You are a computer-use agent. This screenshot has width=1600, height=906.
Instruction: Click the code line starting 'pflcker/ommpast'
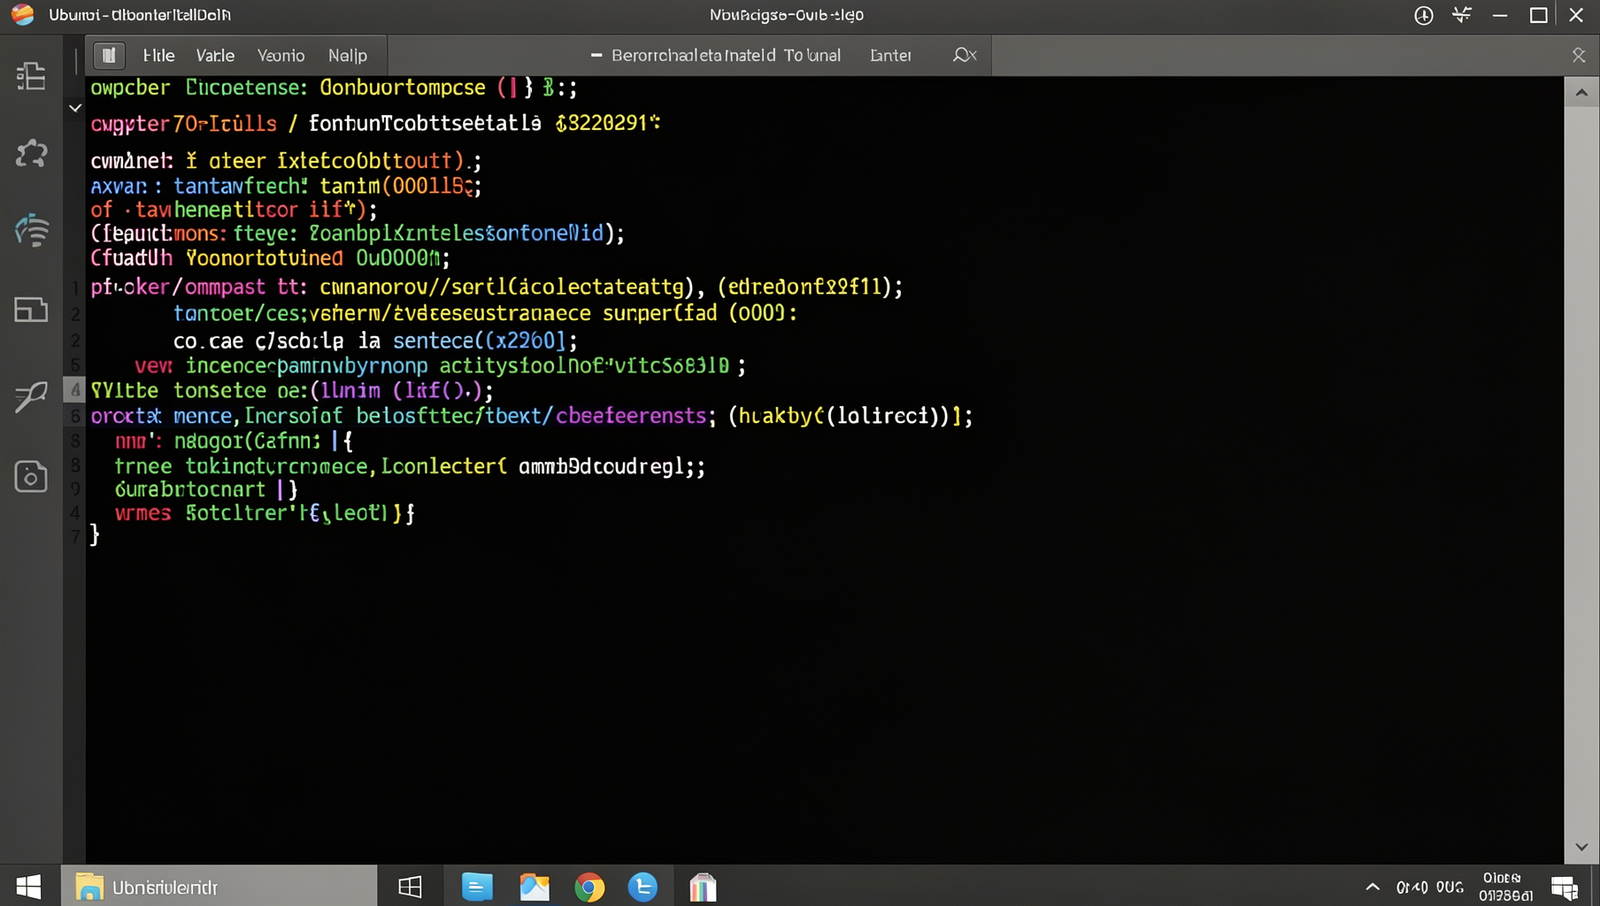click(497, 287)
